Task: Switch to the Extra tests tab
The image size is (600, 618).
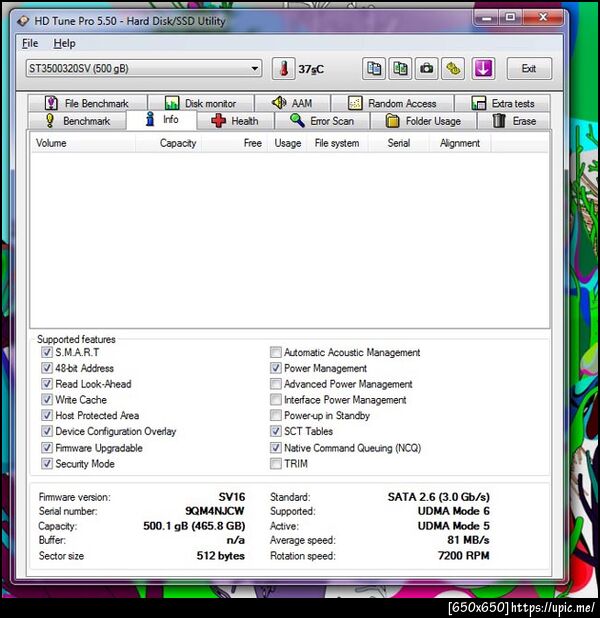Action: click(503, 103)
